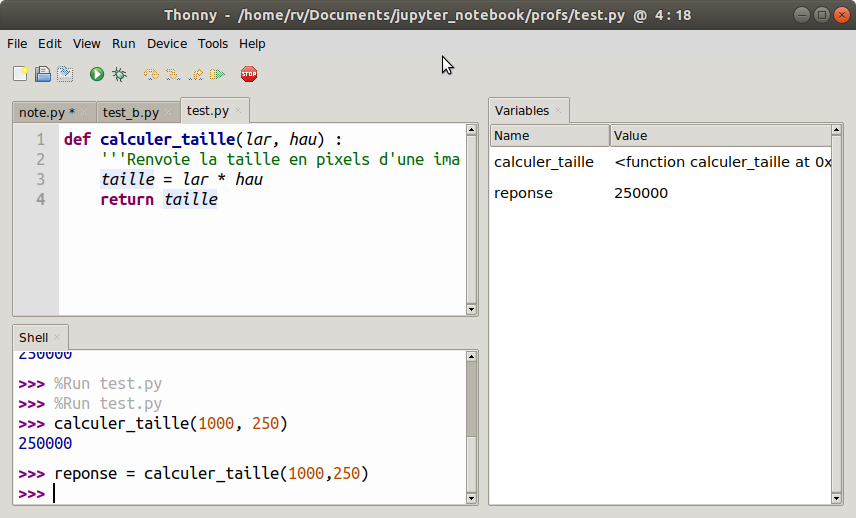The height and width of the screenshot is (518, 856).
Task: Close the test_b.py tab
Action: click(168, 112)
